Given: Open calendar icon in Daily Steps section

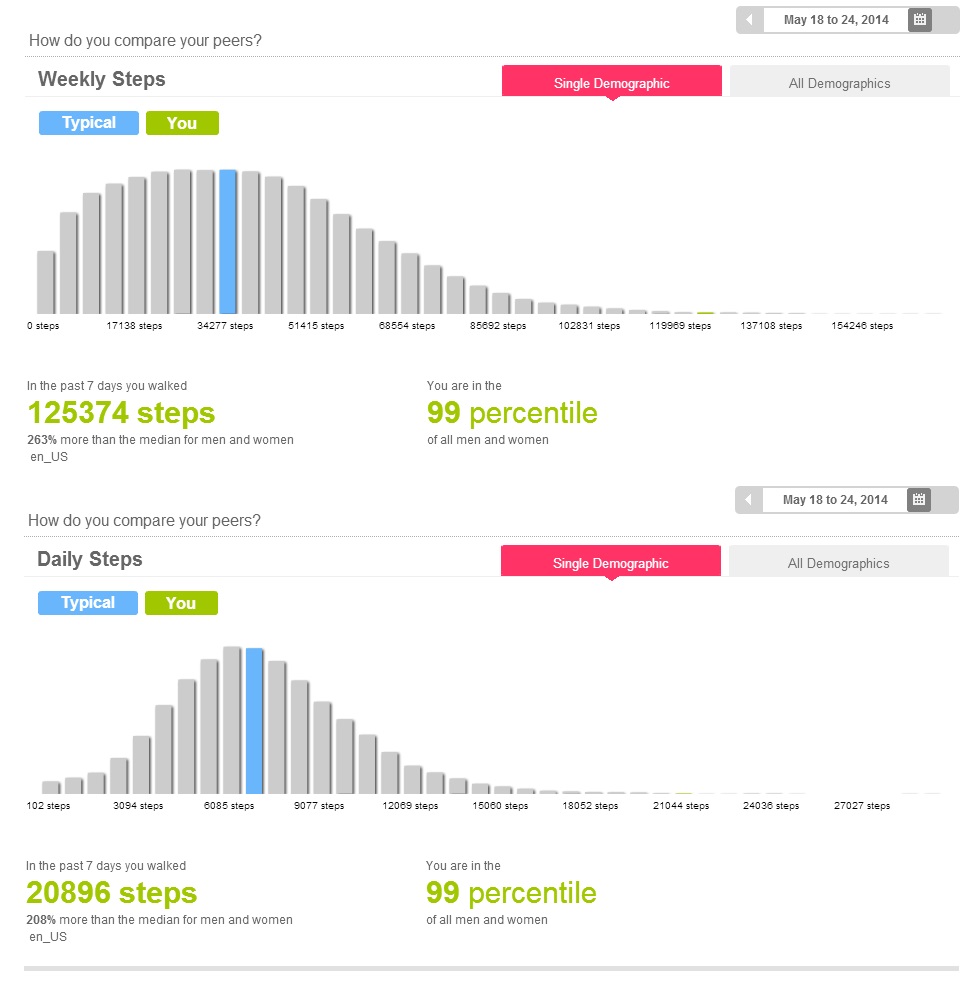Looking at the screenshot, I should pyautogui.click(x=919, y=500).
